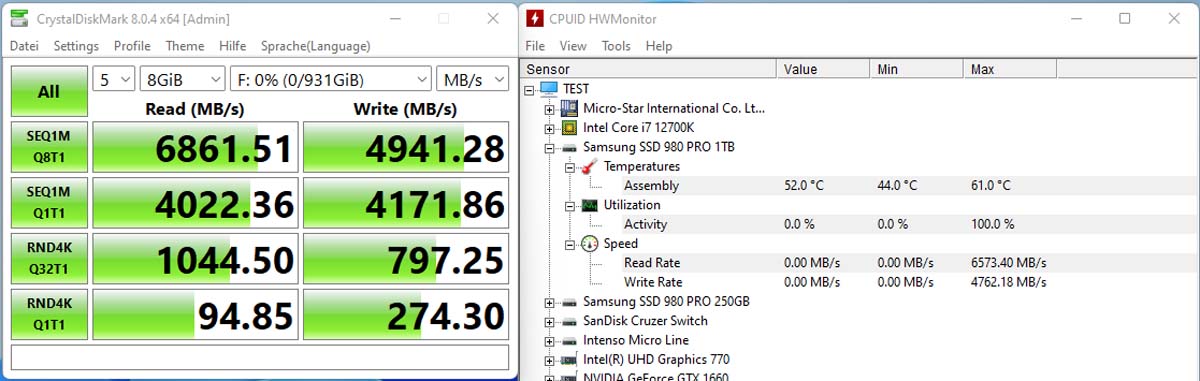Click the Max column header
The image size is (1200, 381).
(1009, 69)
